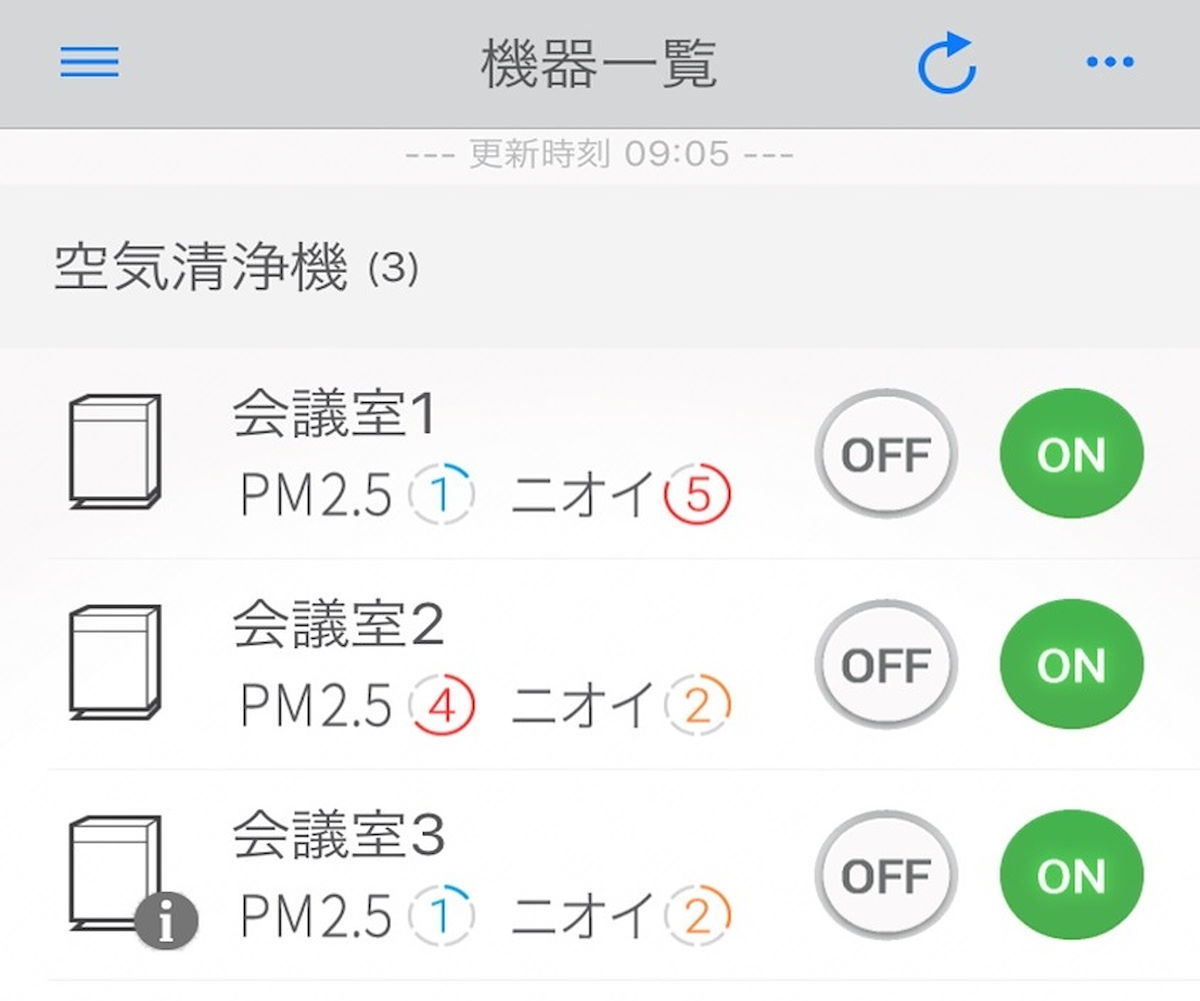Open the 会議室3 device name
This screenshot has height=1001, width=1200.
click(339, 835)
